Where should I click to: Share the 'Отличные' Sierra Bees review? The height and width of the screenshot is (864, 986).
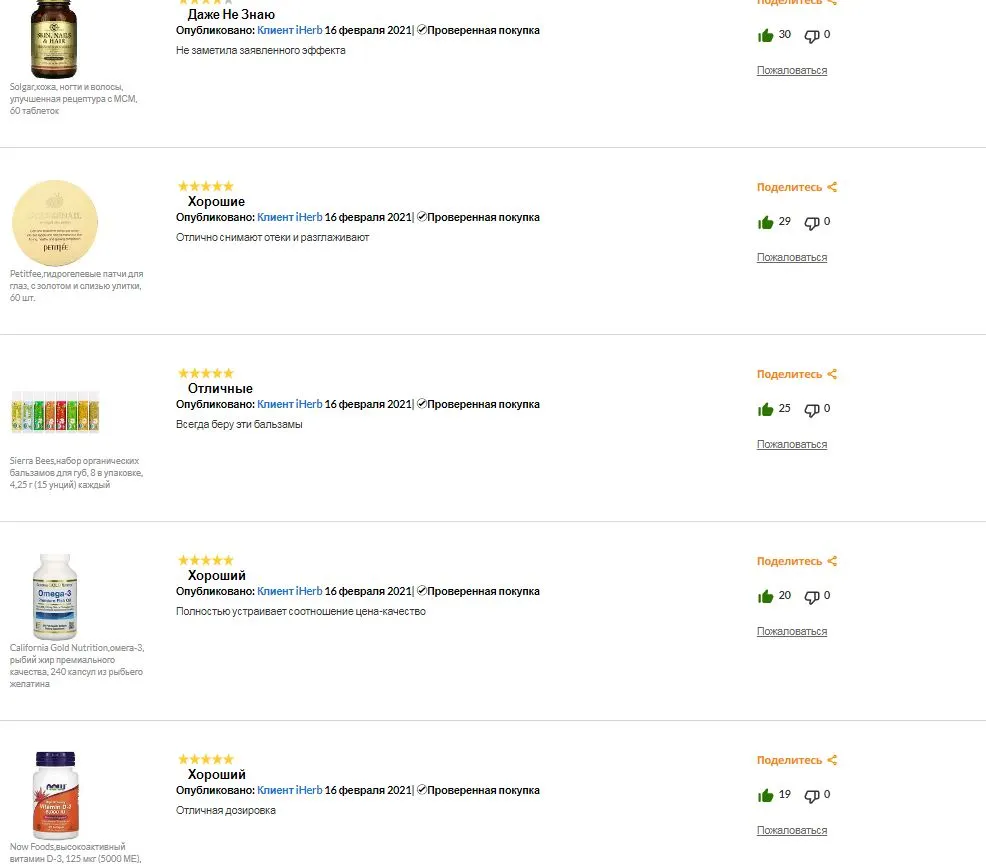797,374
